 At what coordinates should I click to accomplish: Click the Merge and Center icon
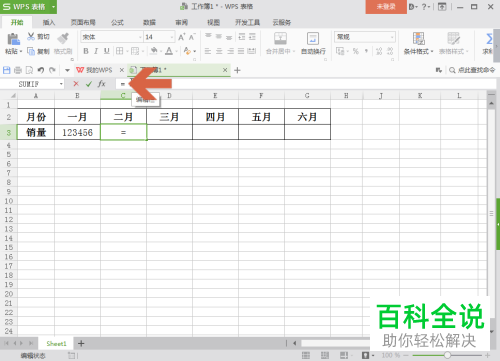pos(280,38)
